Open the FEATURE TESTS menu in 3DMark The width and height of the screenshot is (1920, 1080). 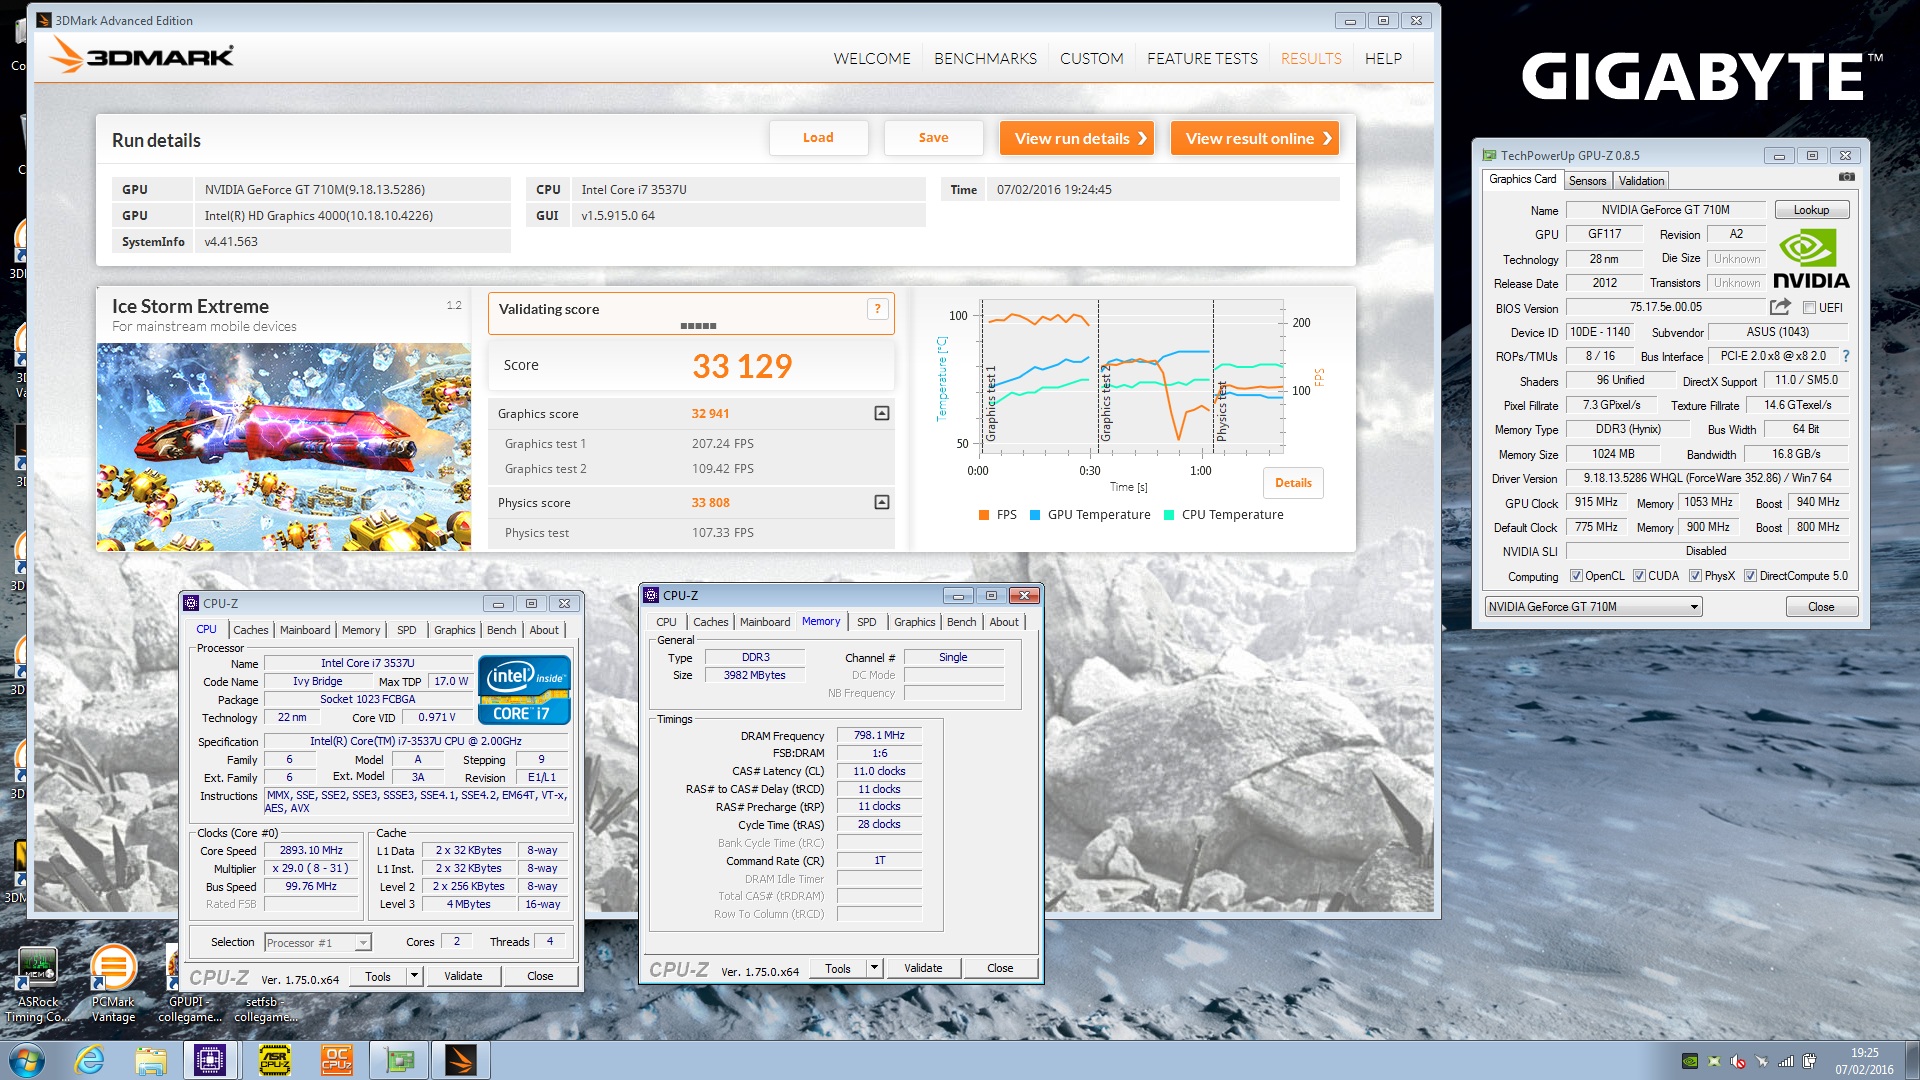1202,58
